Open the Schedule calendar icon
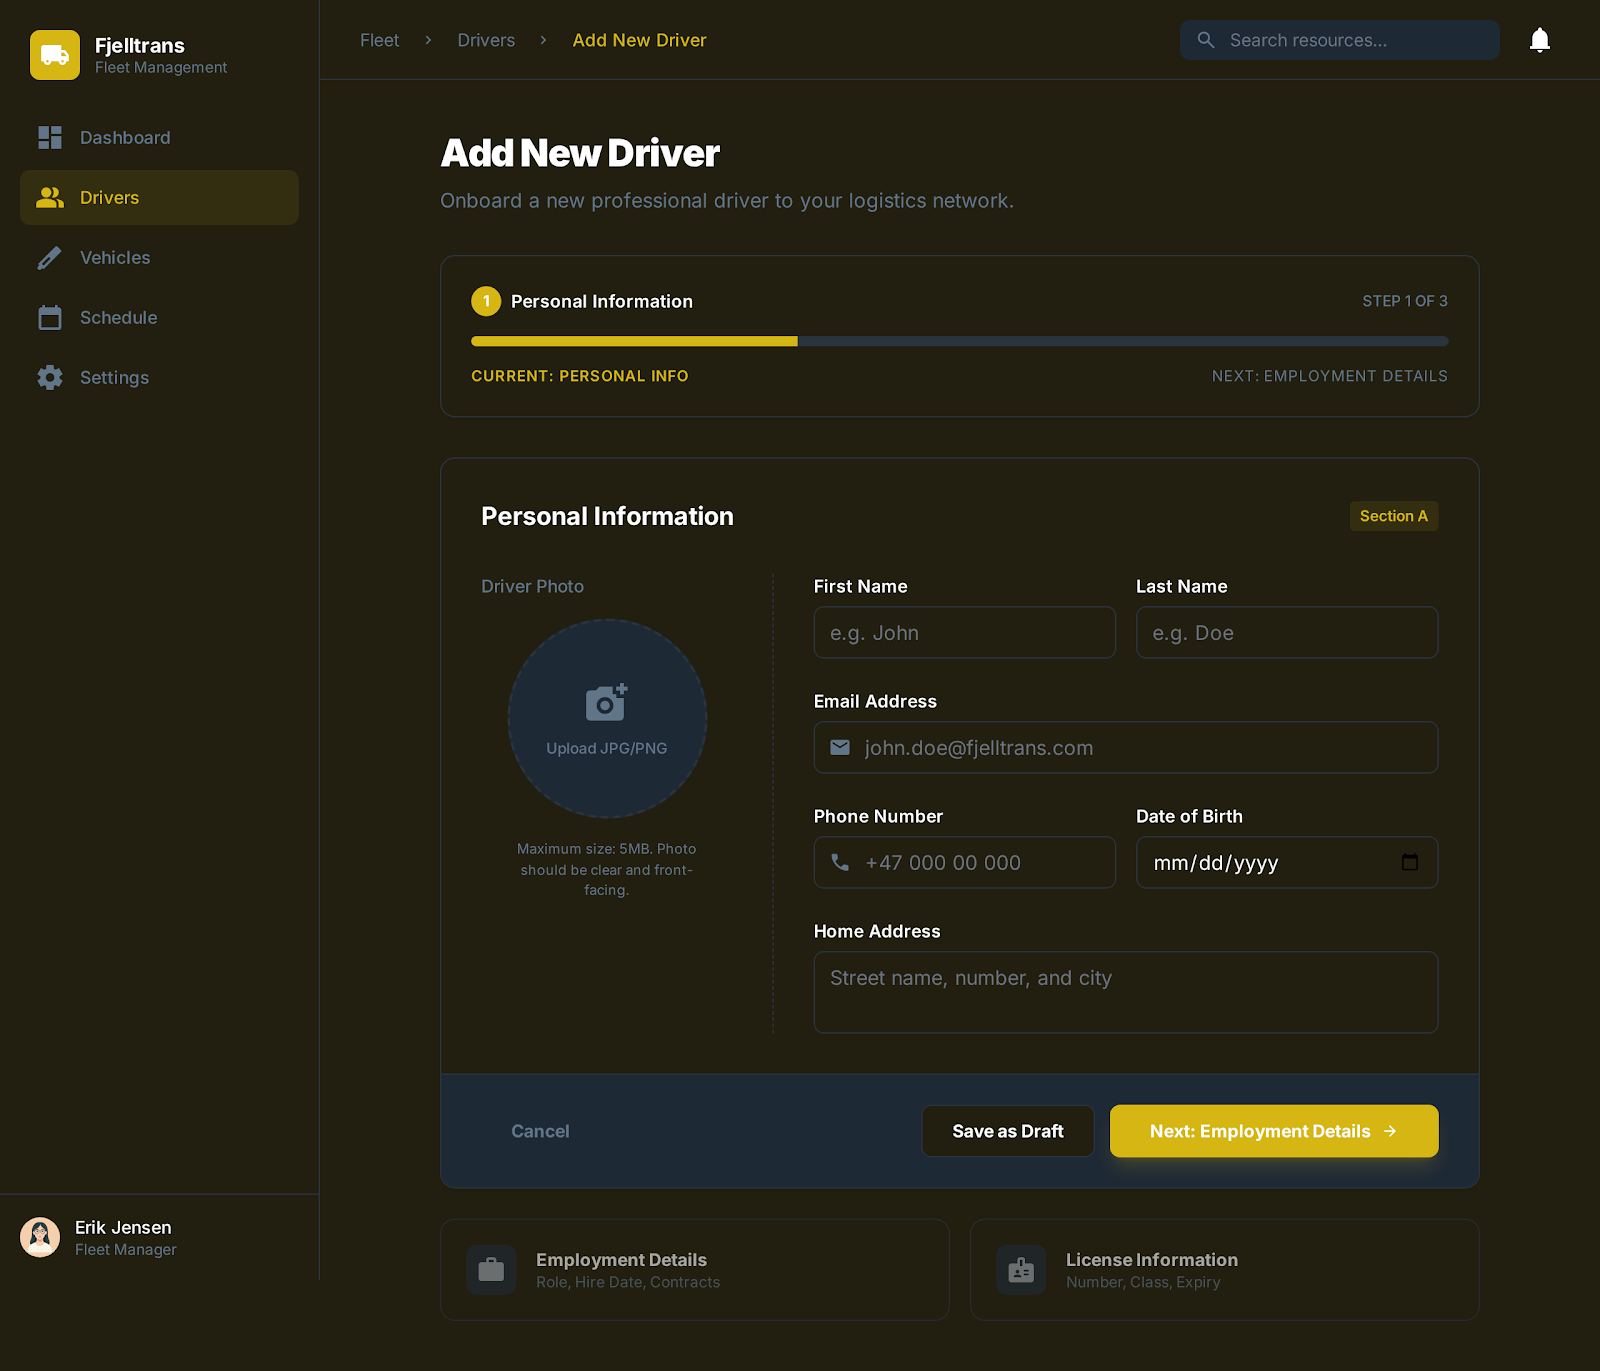Image resolution: width=1600 pixels, height=1371 pixels. 50,317
